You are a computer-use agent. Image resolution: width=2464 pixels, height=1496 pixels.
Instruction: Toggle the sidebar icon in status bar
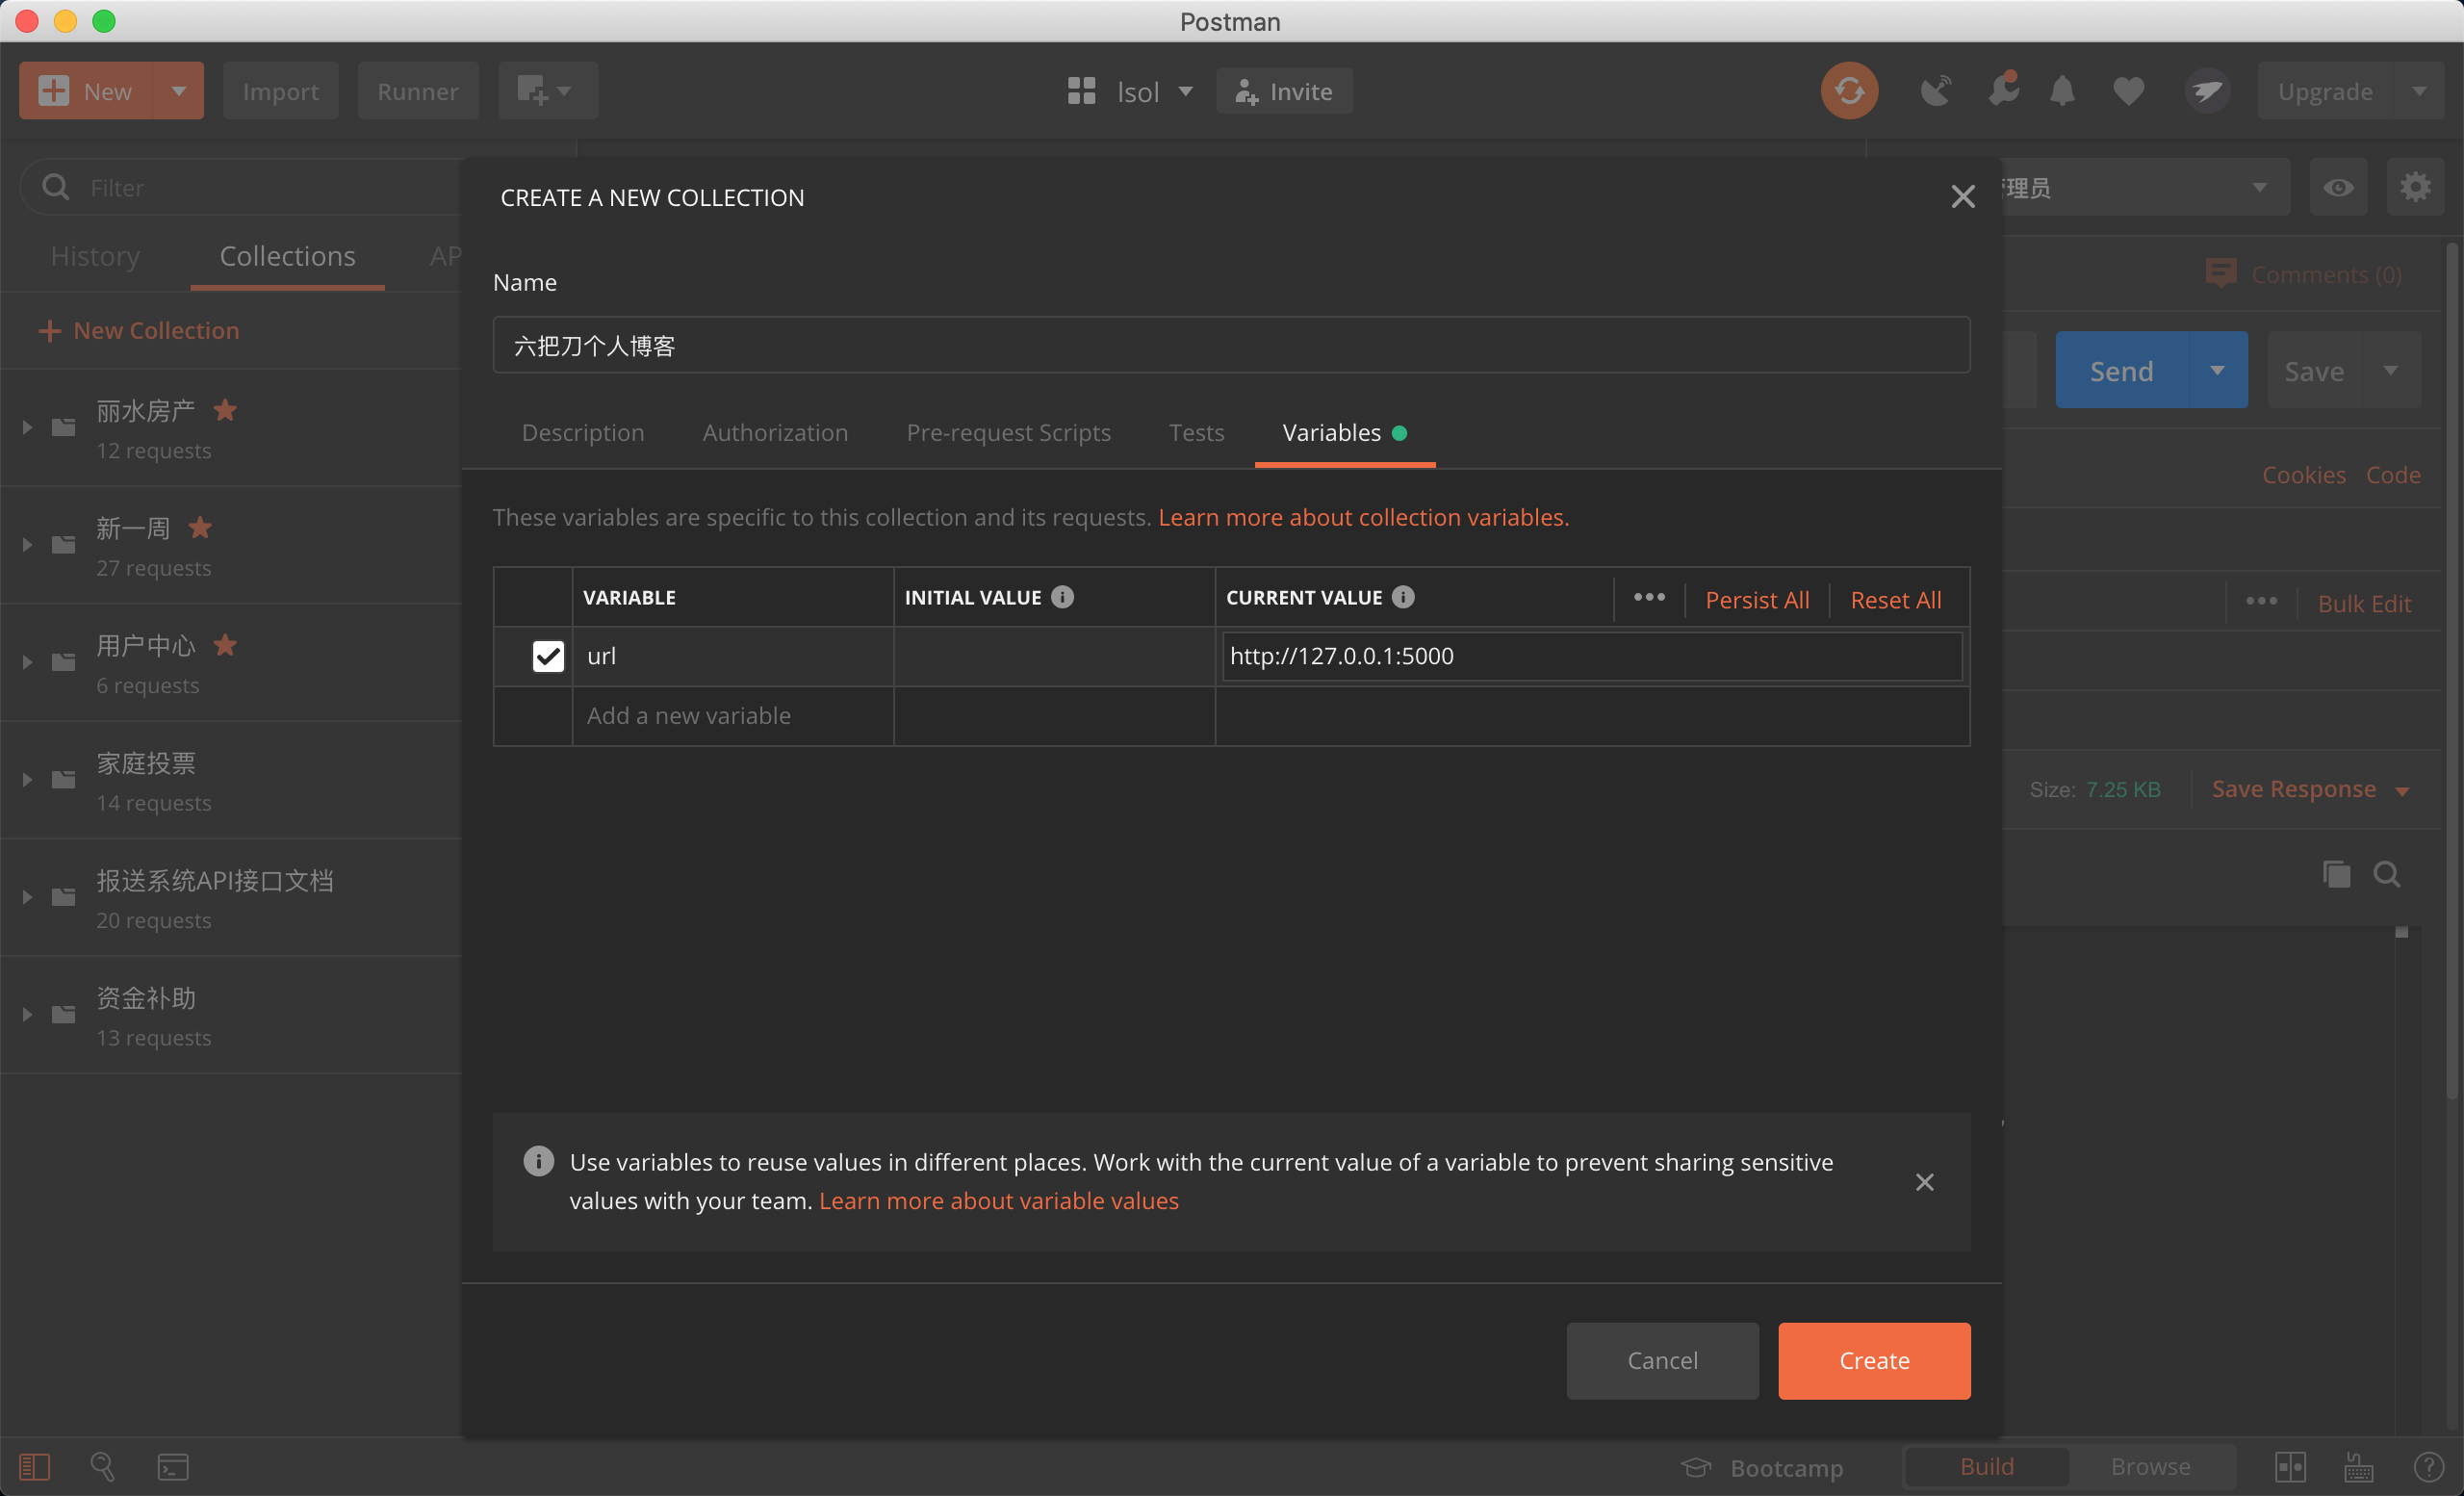tap(35, 1466)
